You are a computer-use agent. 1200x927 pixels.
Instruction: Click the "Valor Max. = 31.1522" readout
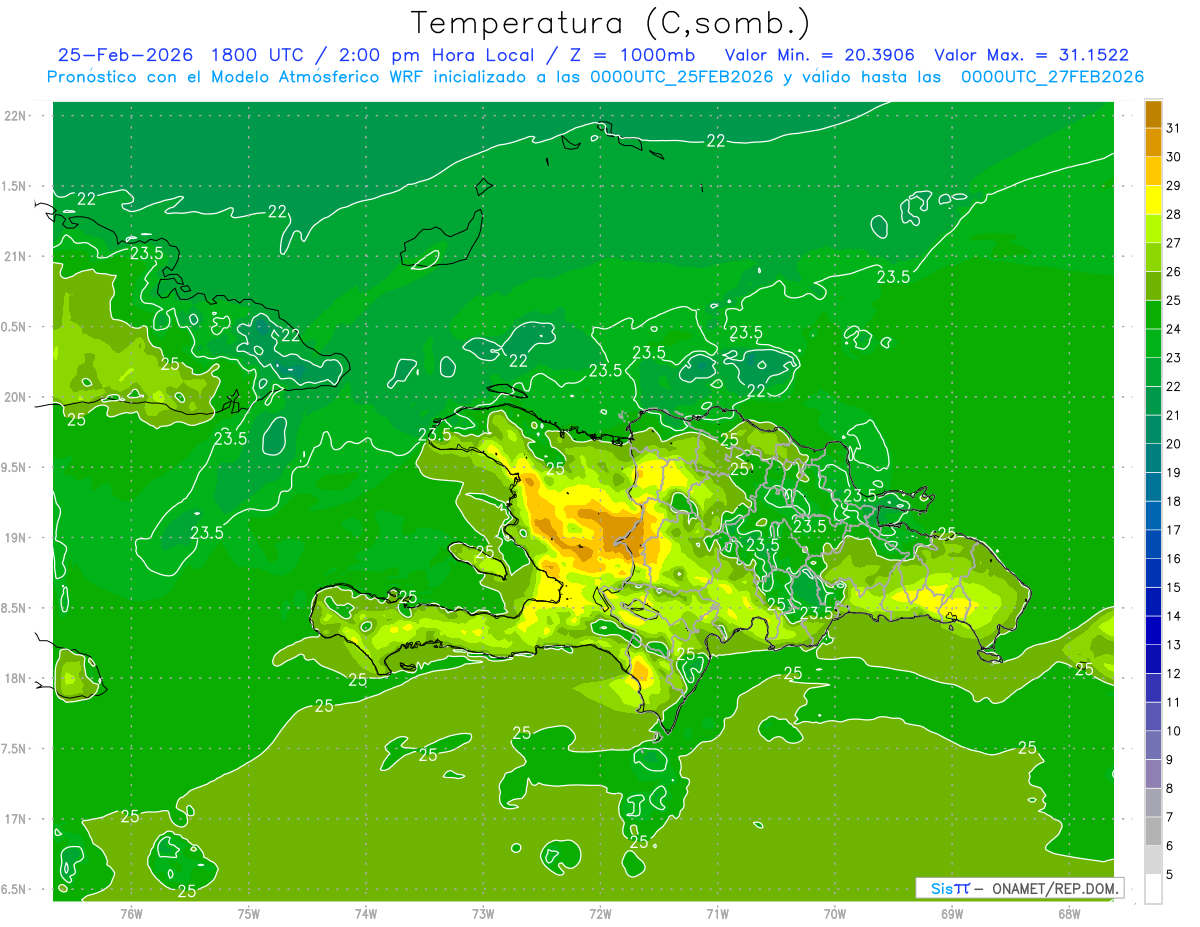[x=1031, y=56]
